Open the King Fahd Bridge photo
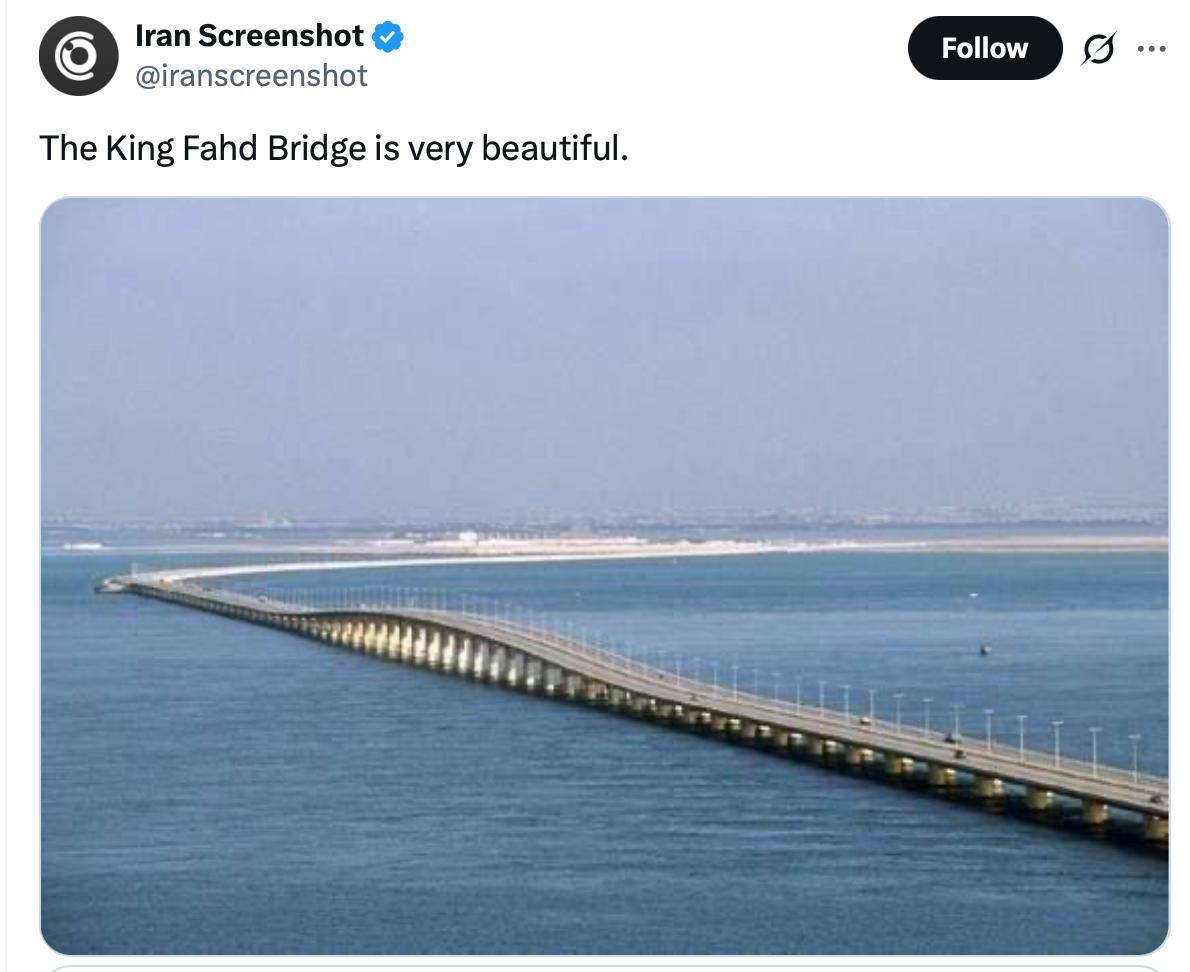Image resolution: width=1190 pixels, height=972 pixels. 604,576
